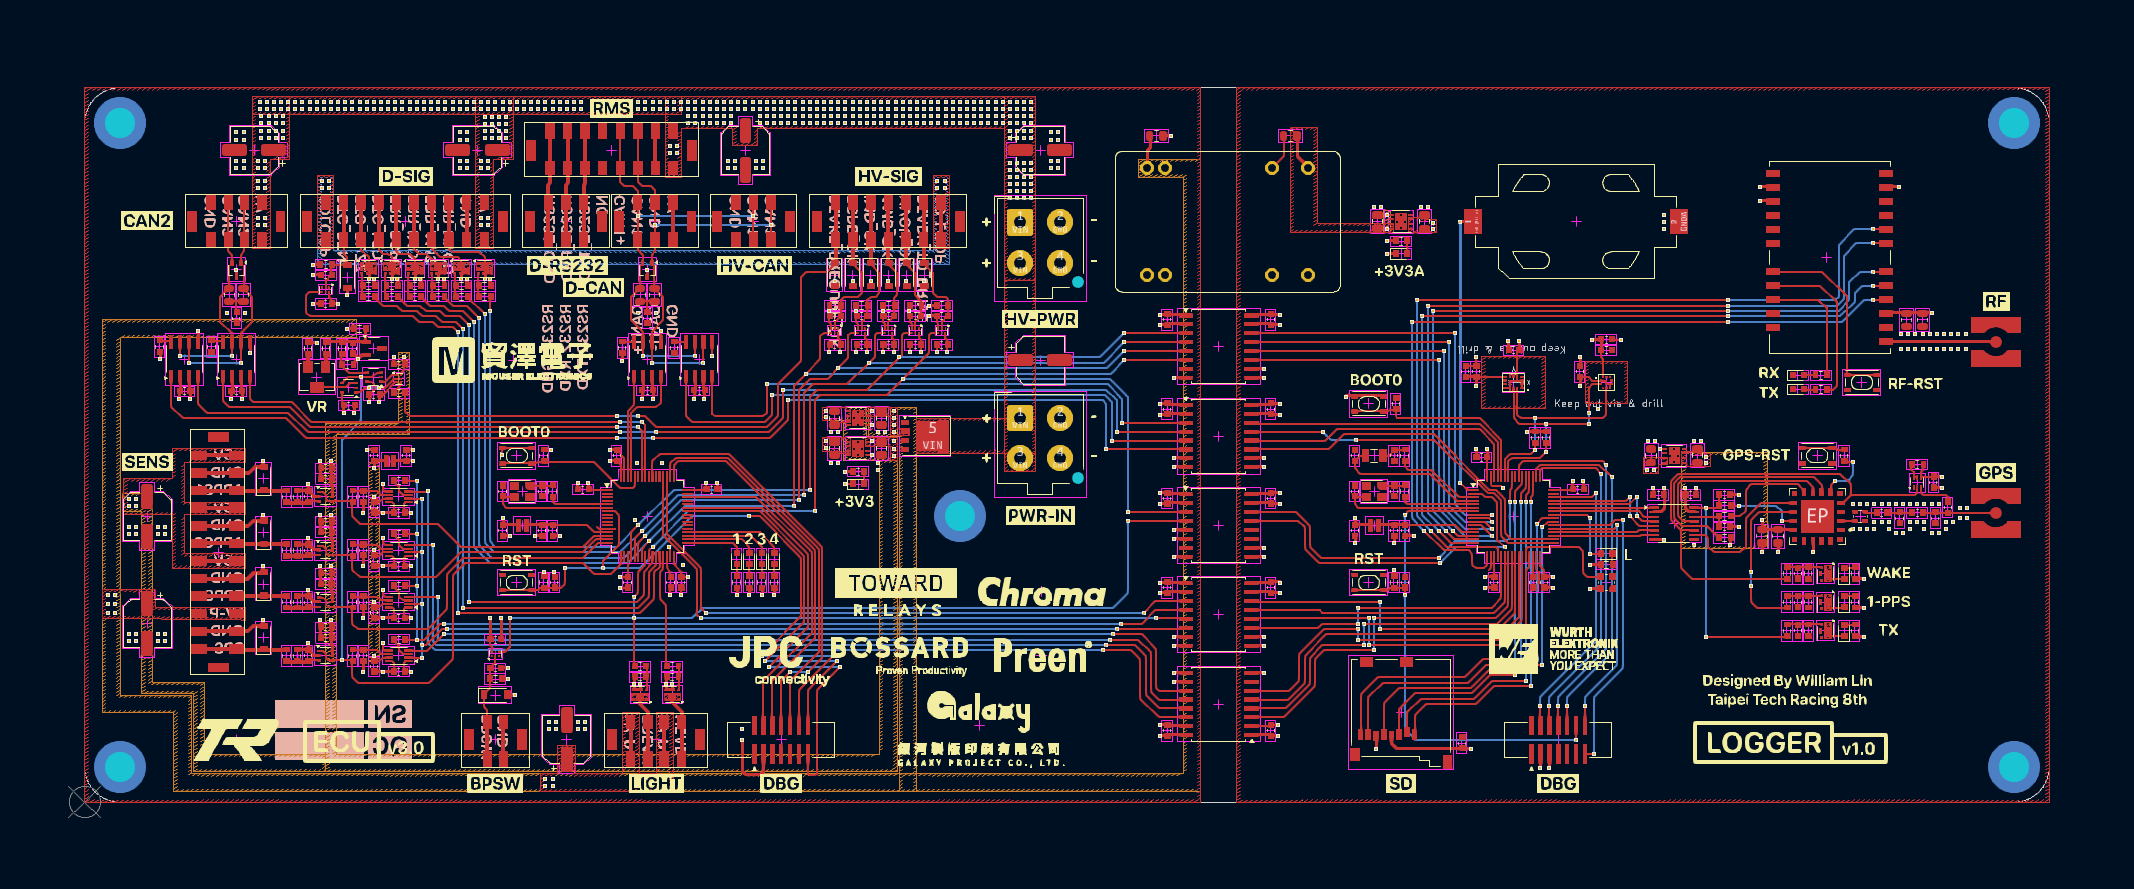Select the +3V3A net label
The image size is (2134, 889).
tap(1399, 271)
